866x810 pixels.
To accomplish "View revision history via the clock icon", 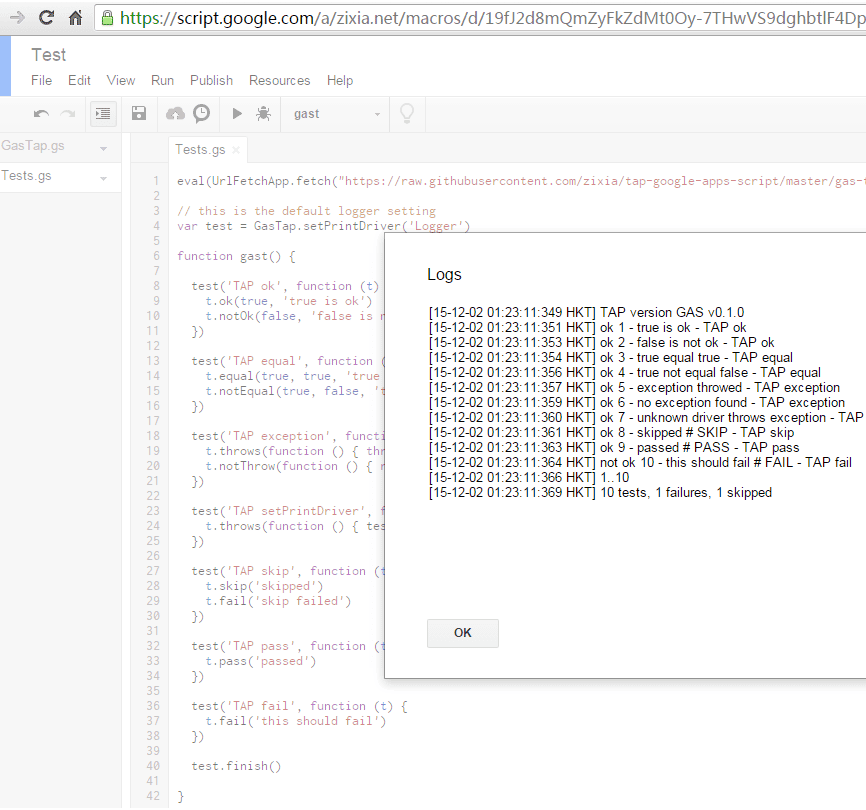I will coord(200,113).
